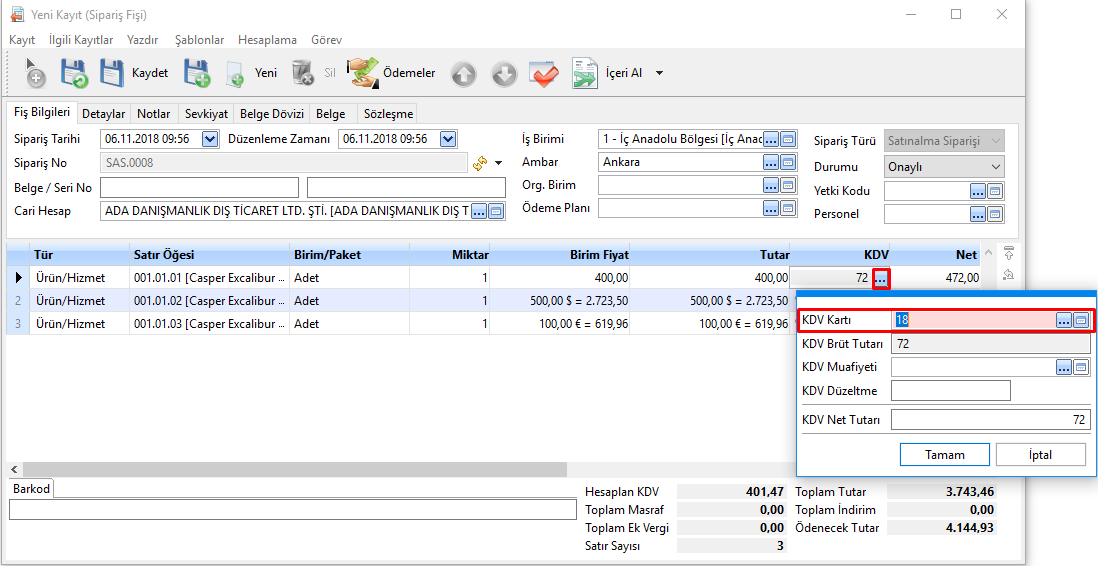Image resolution: width=1098 pixels, height=566 pixels.
Task: Click the Kaydet save button
Action: click(x=133, y=73)
